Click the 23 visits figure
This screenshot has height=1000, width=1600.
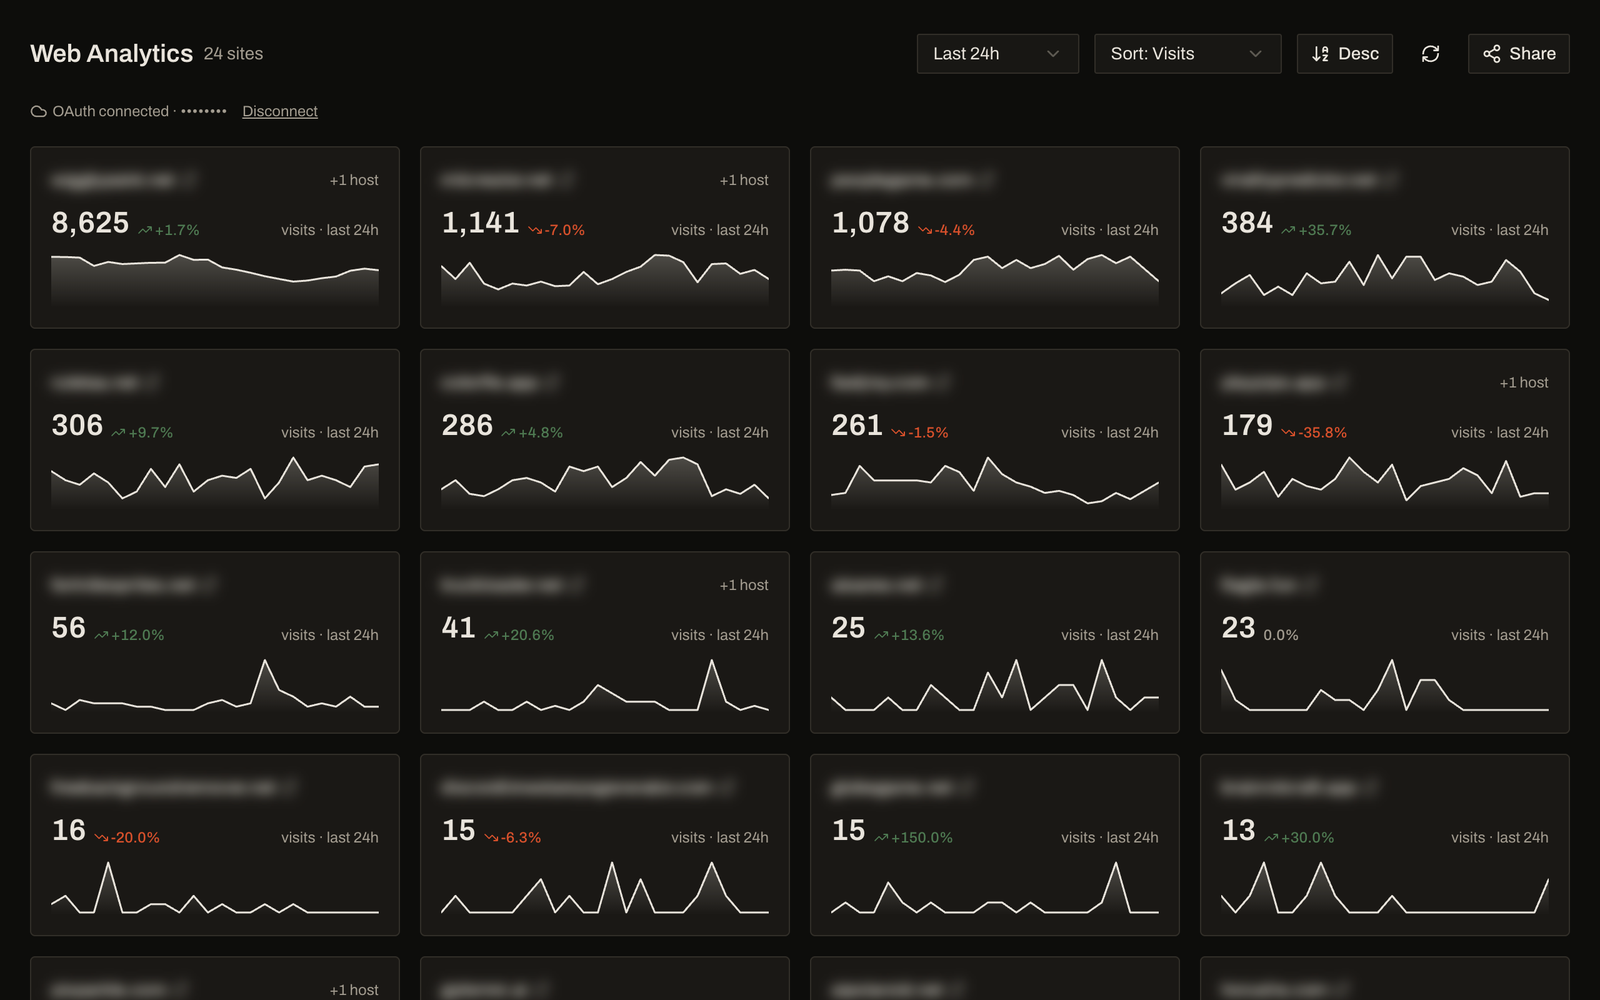[1239, 628]
